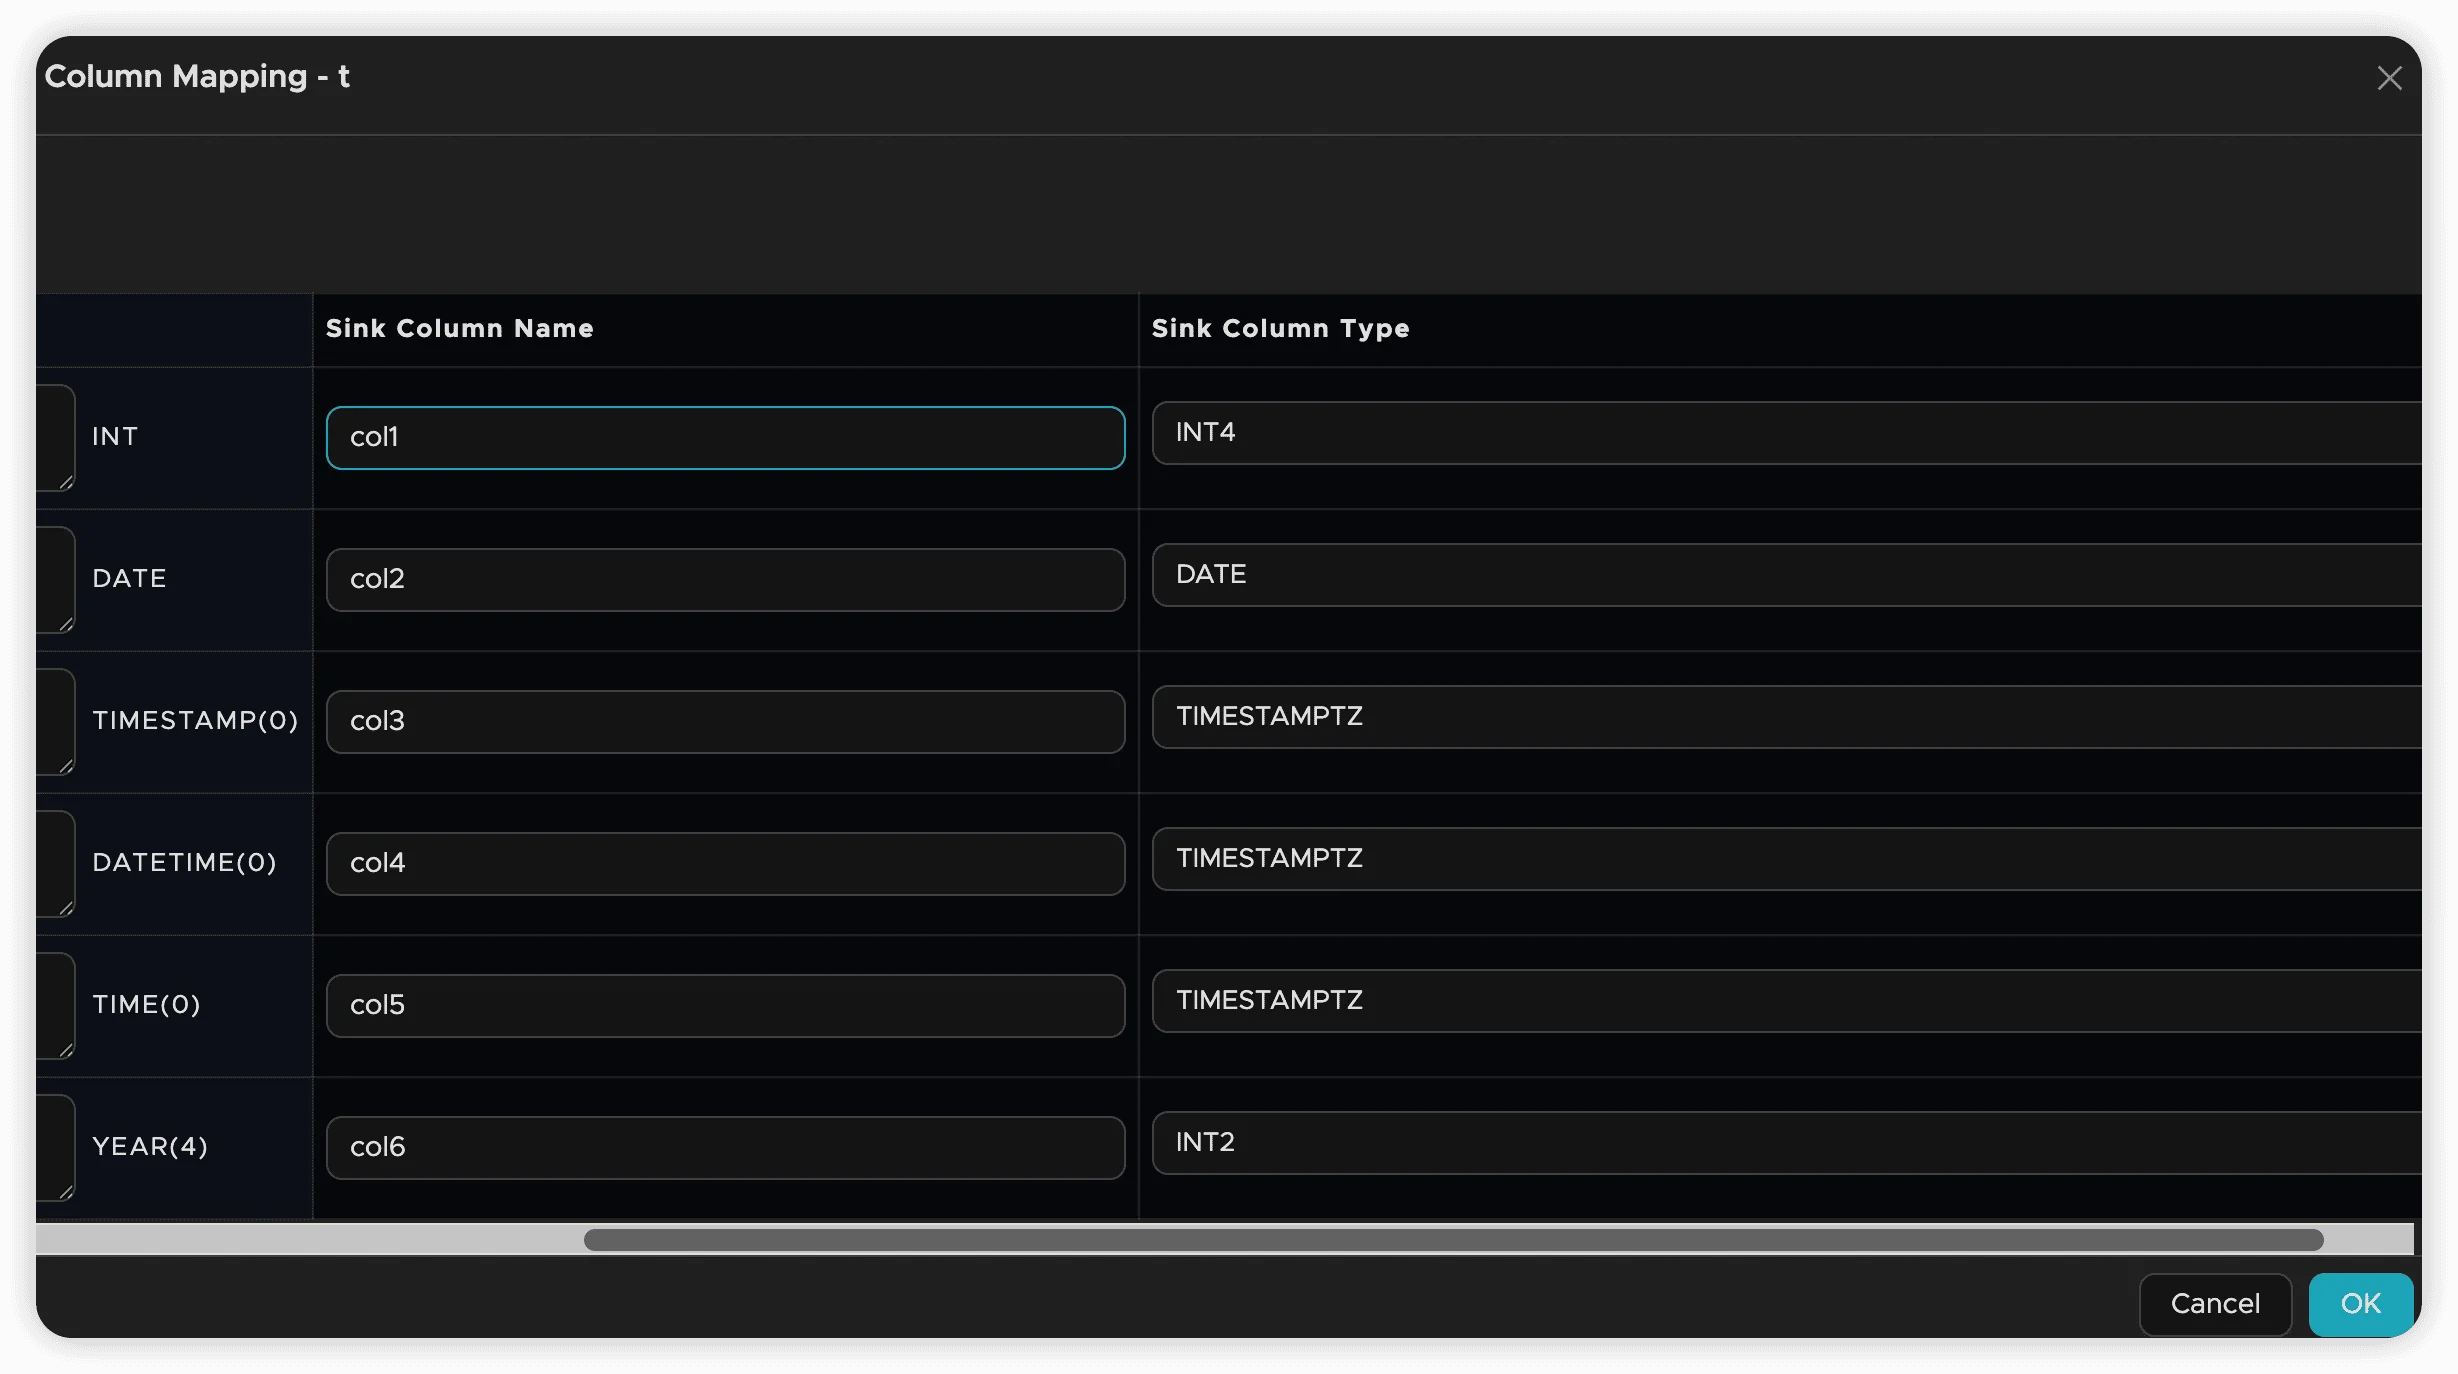Open the INT4 sink column type dropdown
Screen dimensions: 2458x1374
pyautogui.click(x=1785, y=433)
